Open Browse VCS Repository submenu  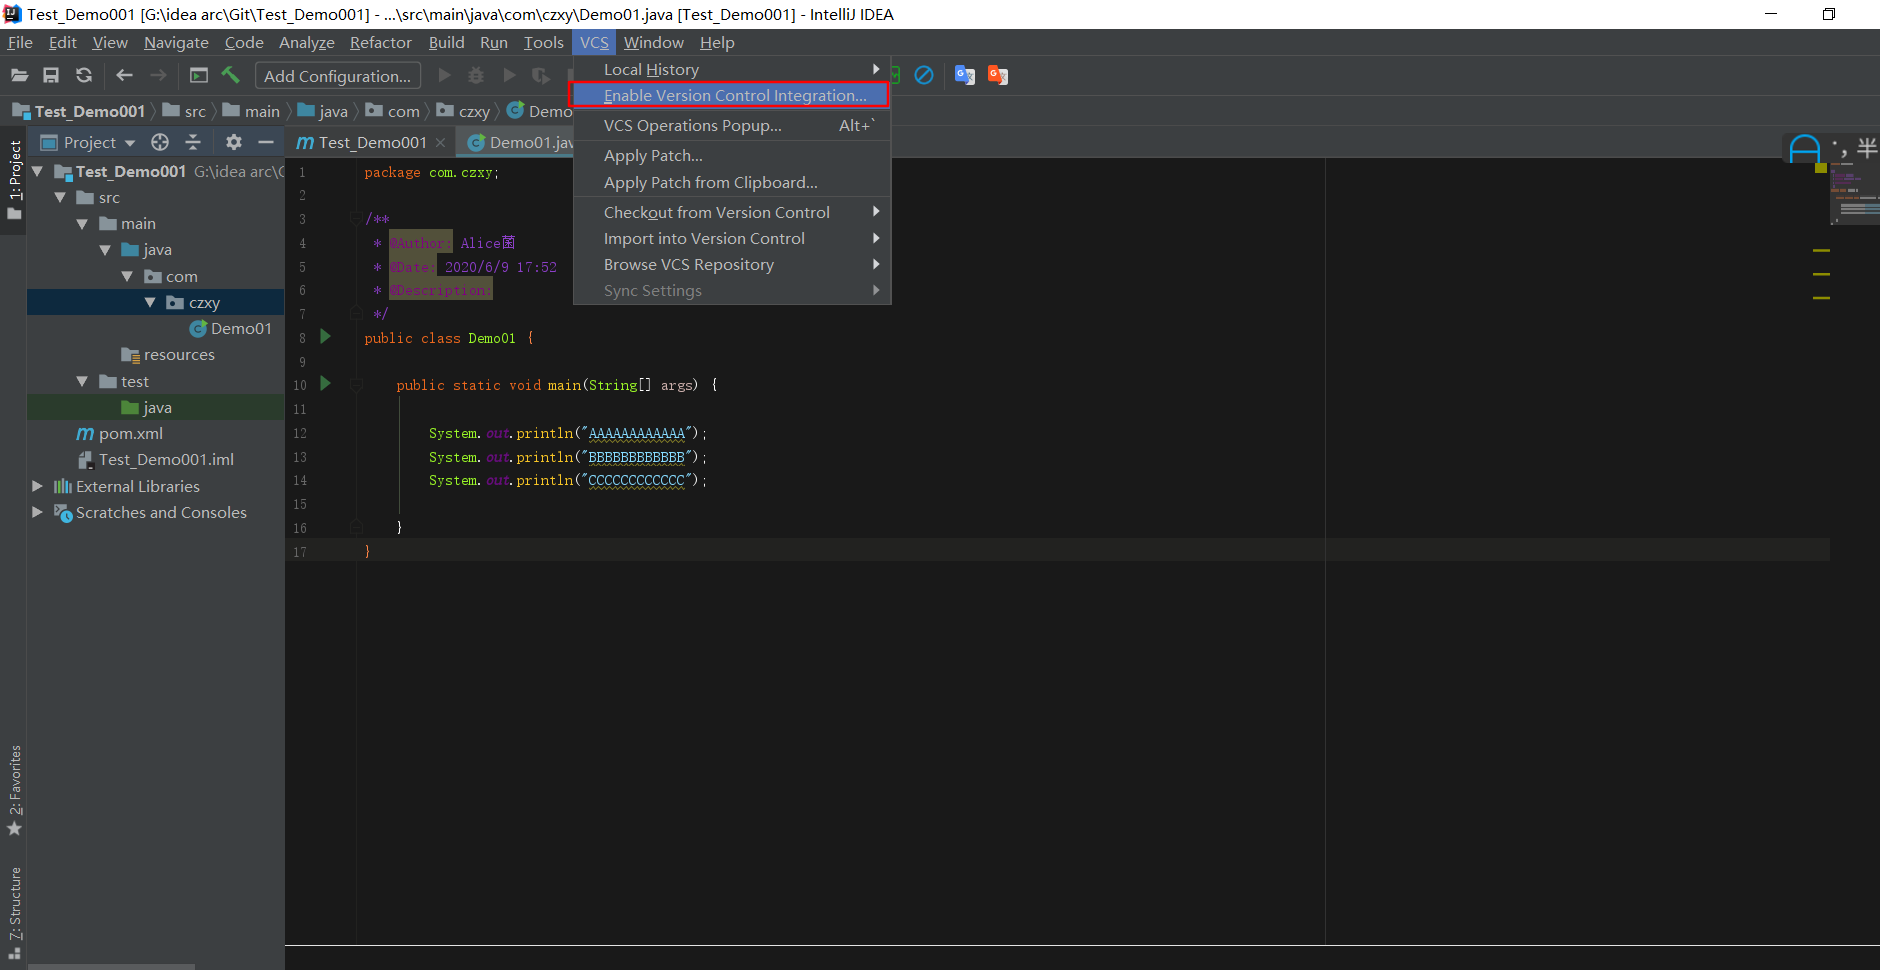pos(732,264)
